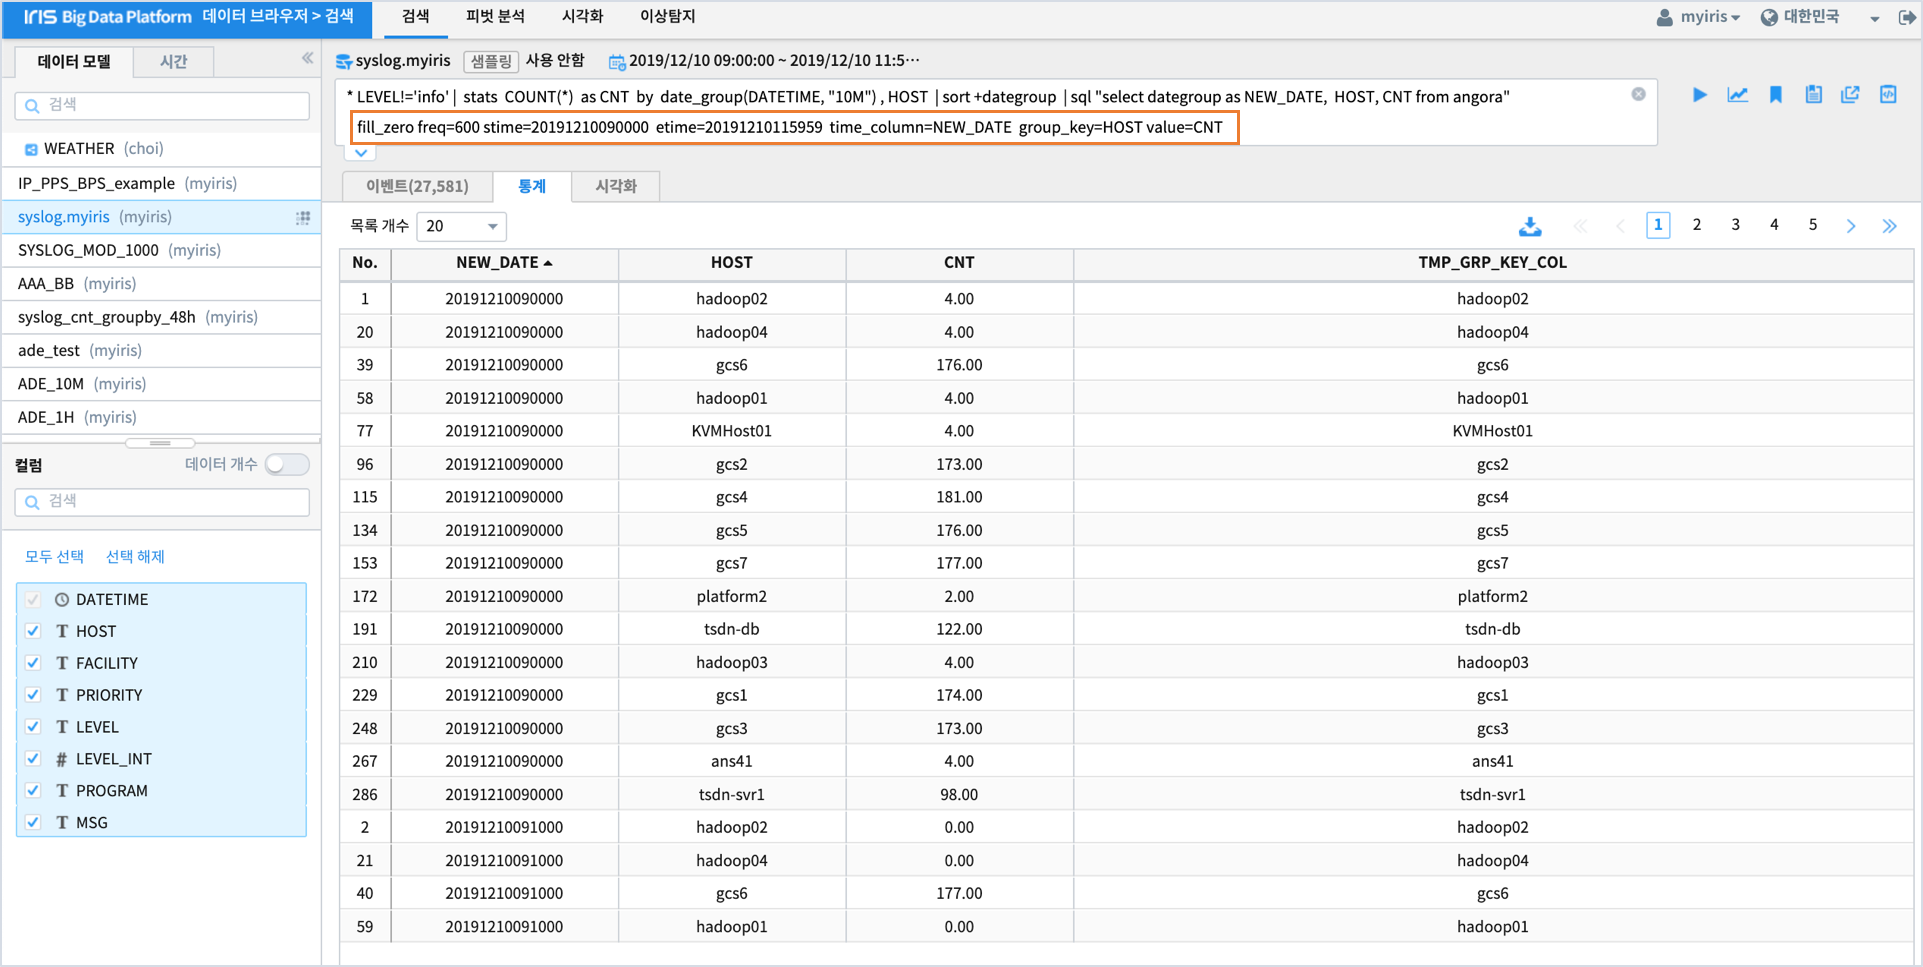1923x967 pixels.
Task: Switch to the 데이터 모델 side tab
Action: pyautogui.click(x=74, y=61)
